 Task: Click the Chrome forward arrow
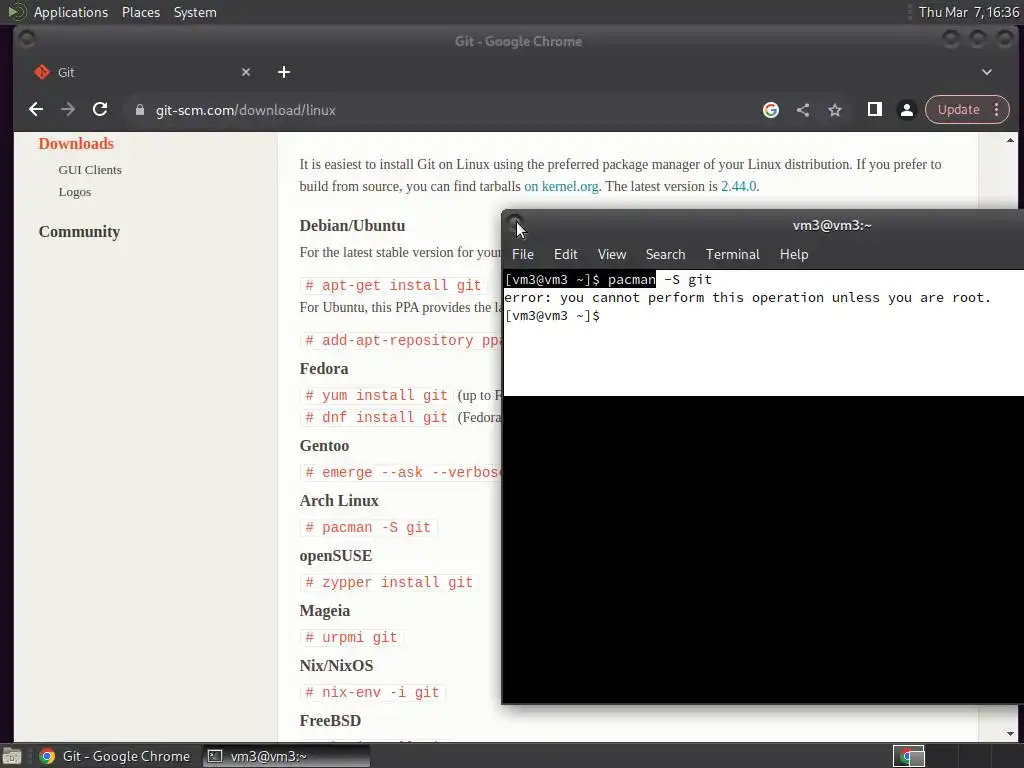(x=68, y=110)
